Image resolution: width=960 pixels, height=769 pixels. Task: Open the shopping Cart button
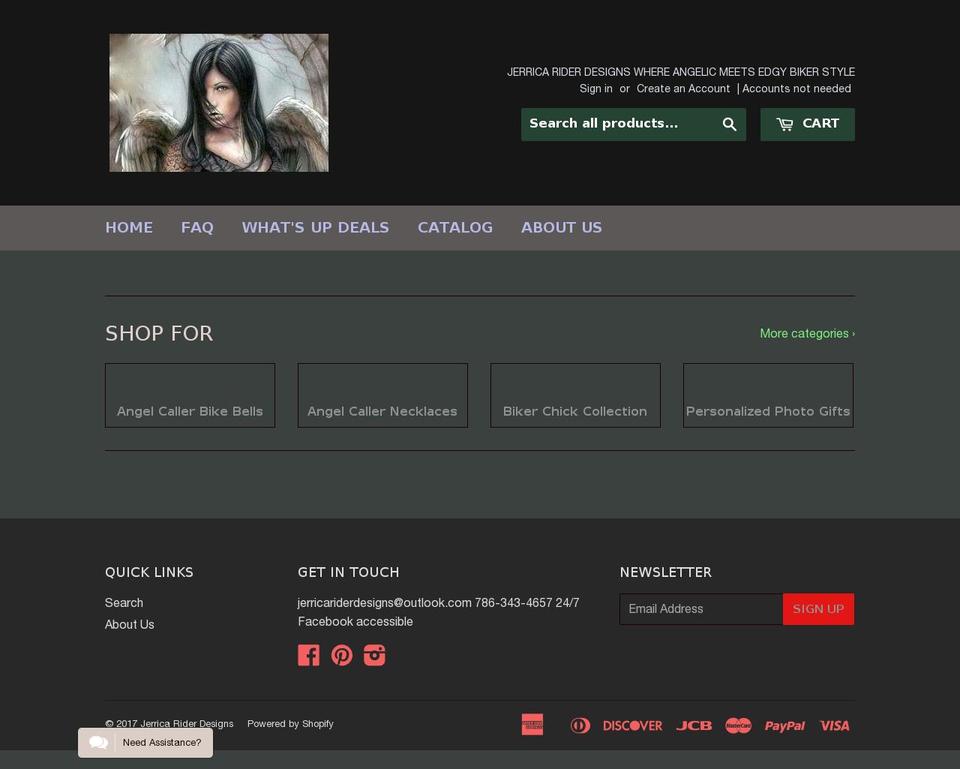[808, 124]
